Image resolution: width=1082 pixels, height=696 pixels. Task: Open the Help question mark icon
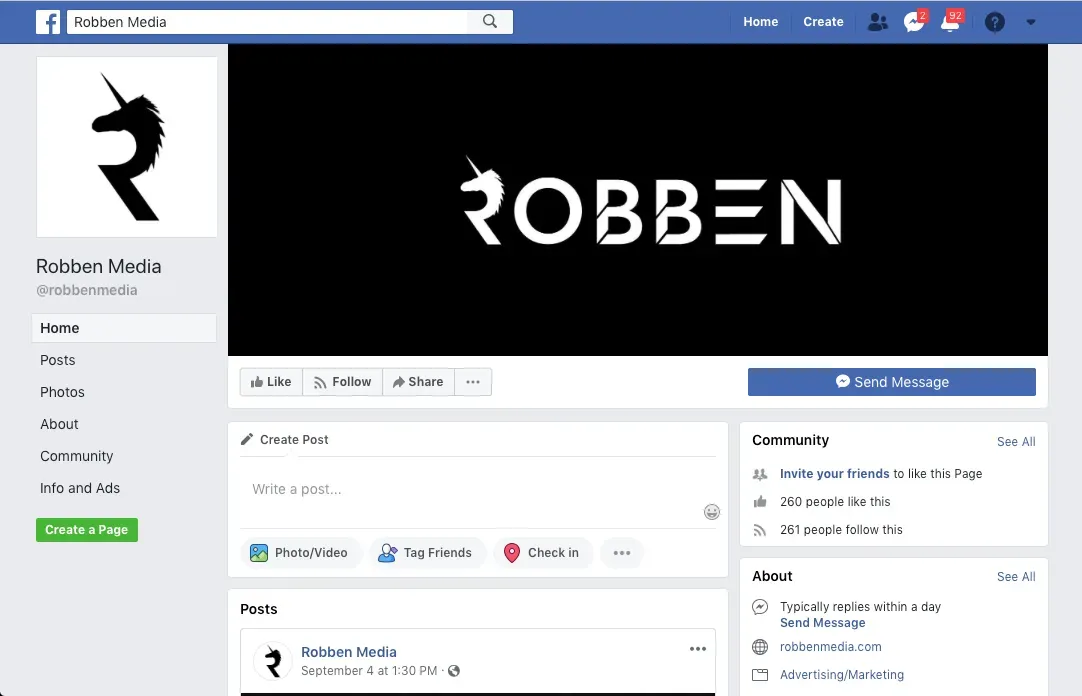pos(994,21)
